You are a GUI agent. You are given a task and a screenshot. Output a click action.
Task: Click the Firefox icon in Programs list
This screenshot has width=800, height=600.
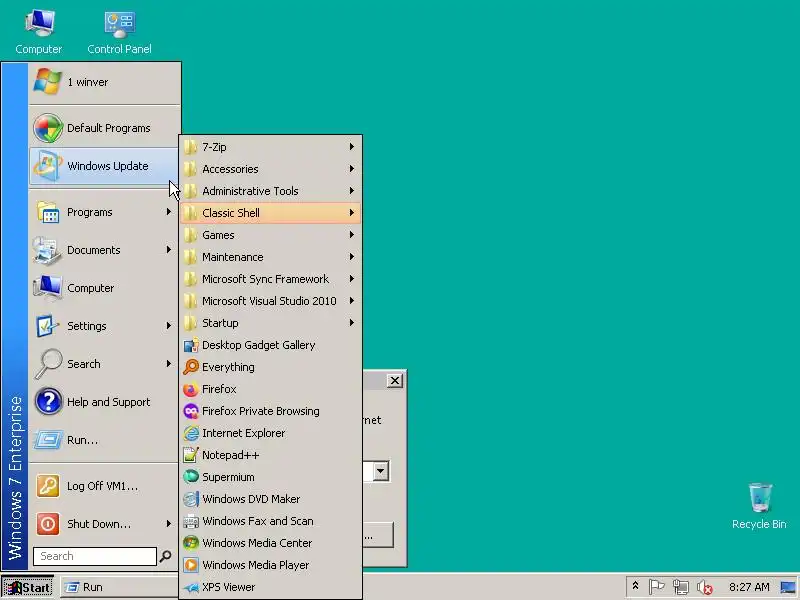click(x=190, y=389)
